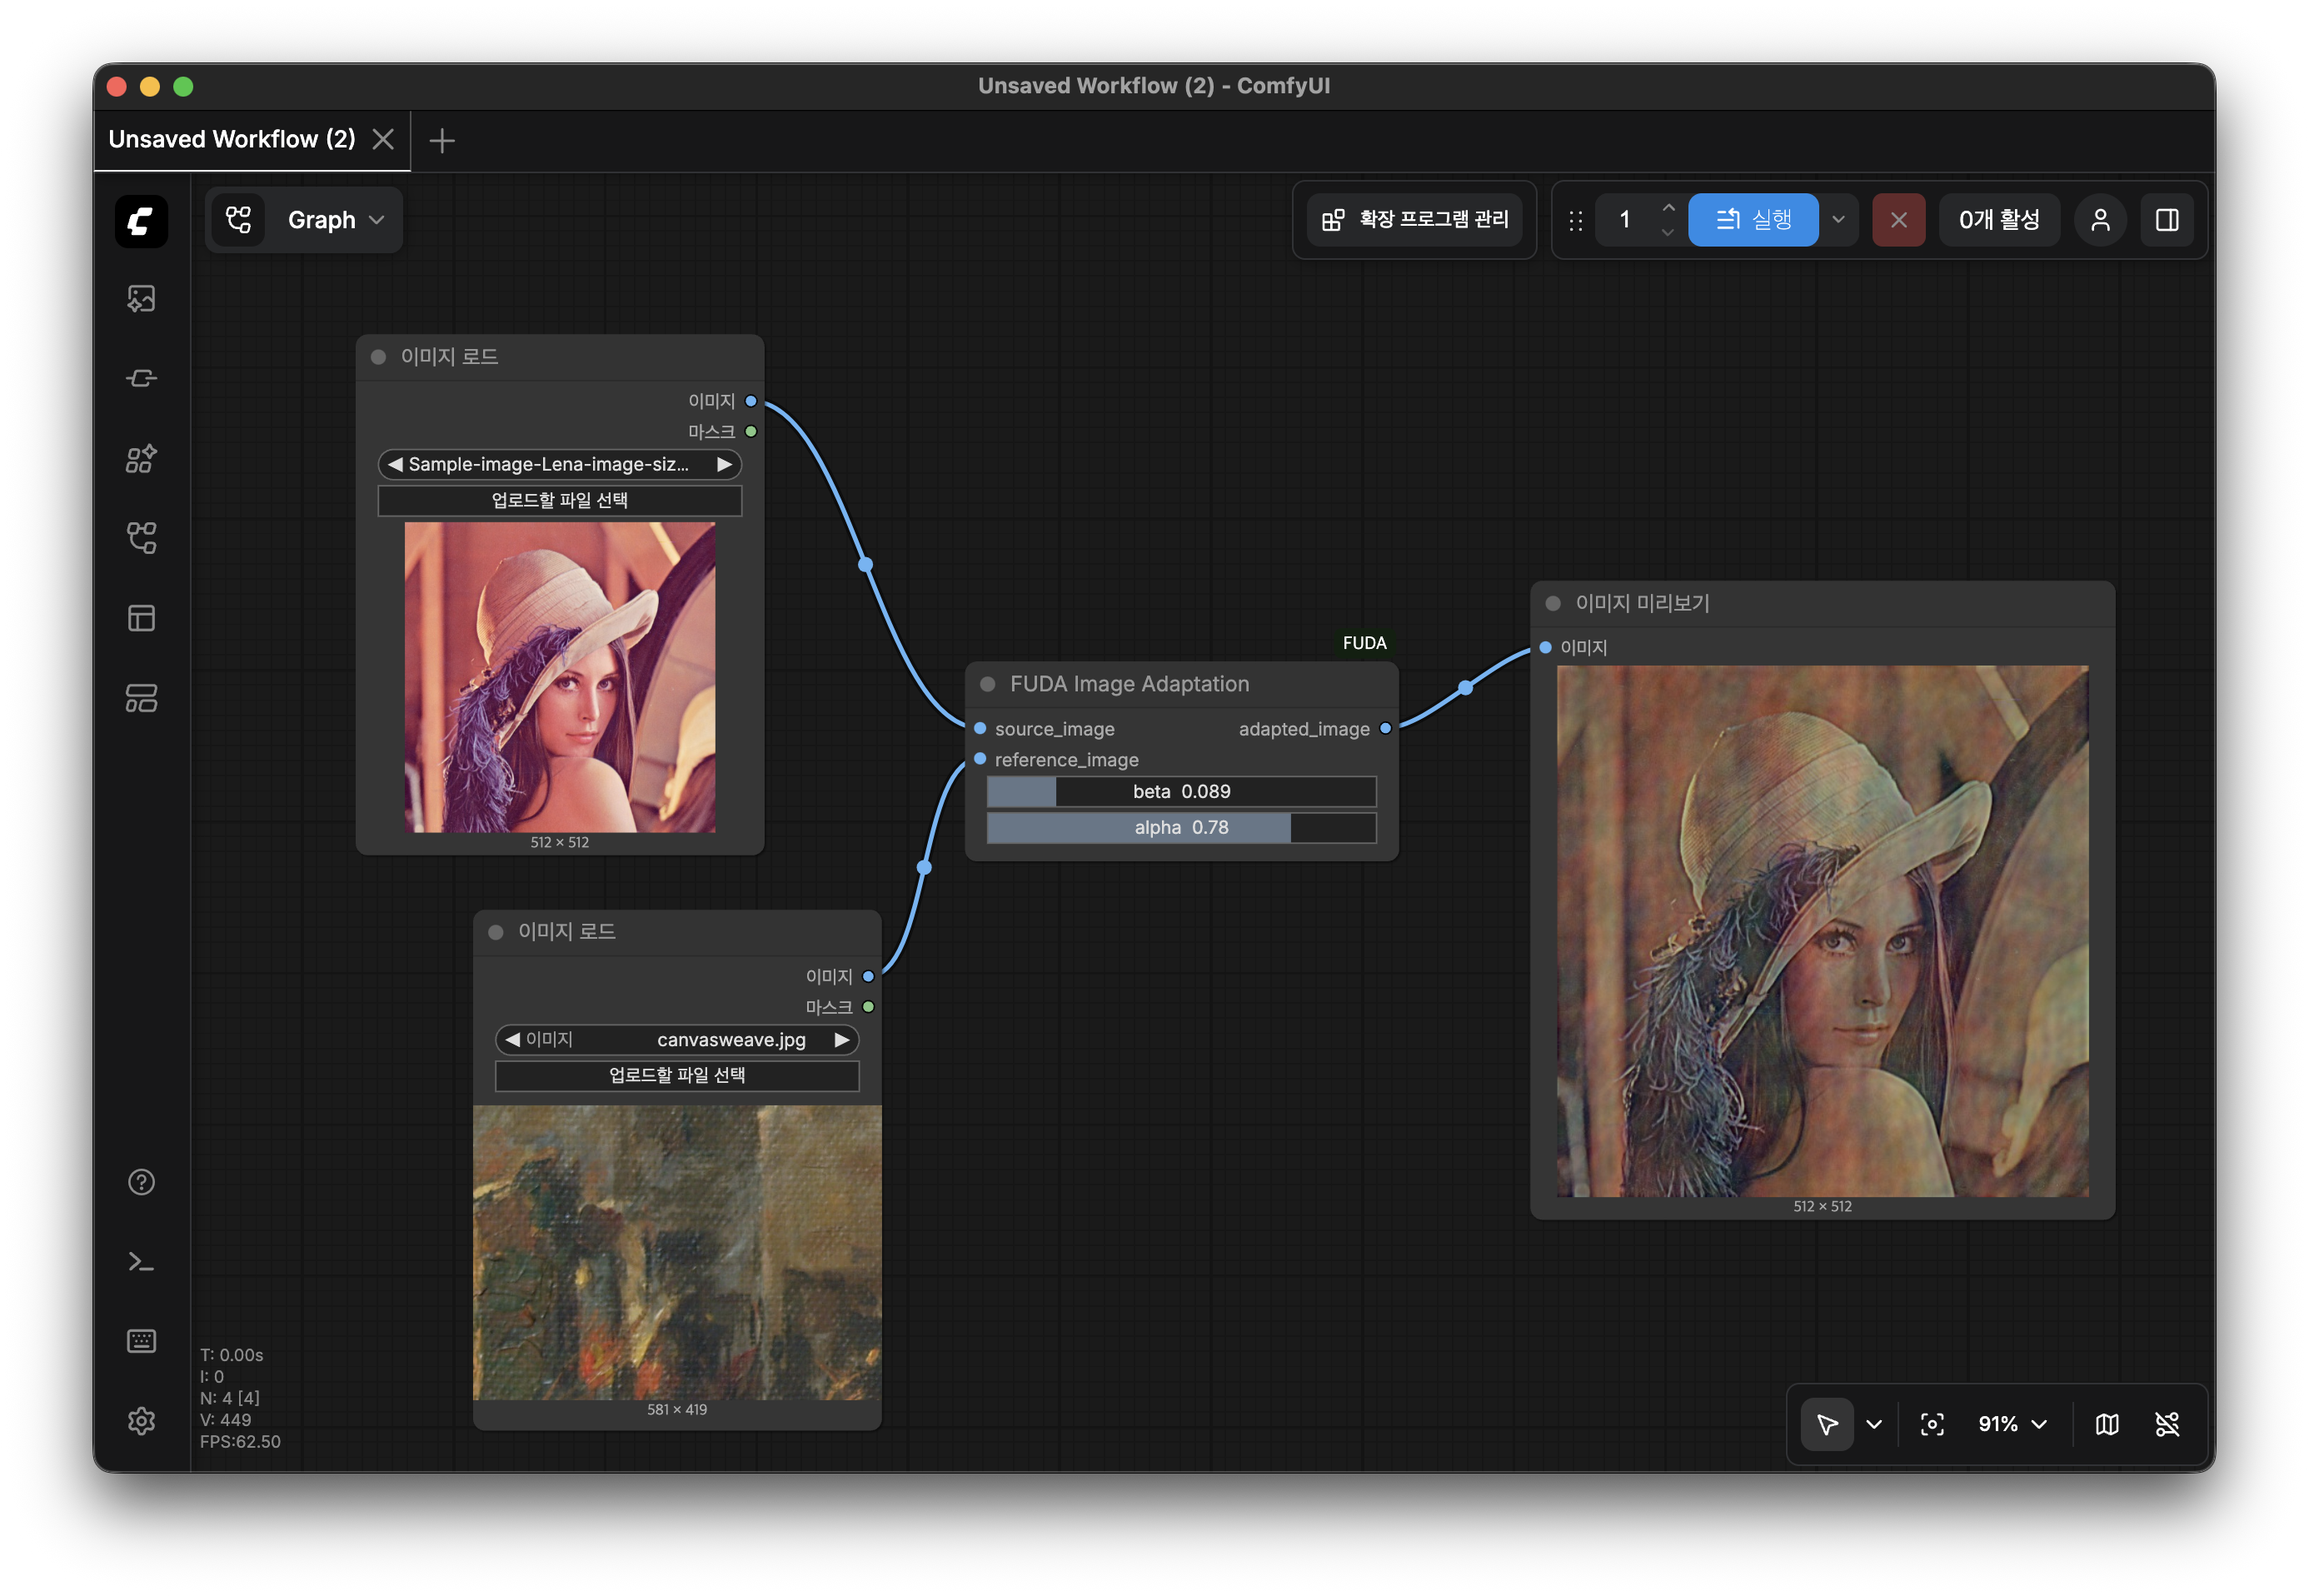Collapse the top 이미지 로드 node
The image size is (2309, 1596).
tap(378, 357)
